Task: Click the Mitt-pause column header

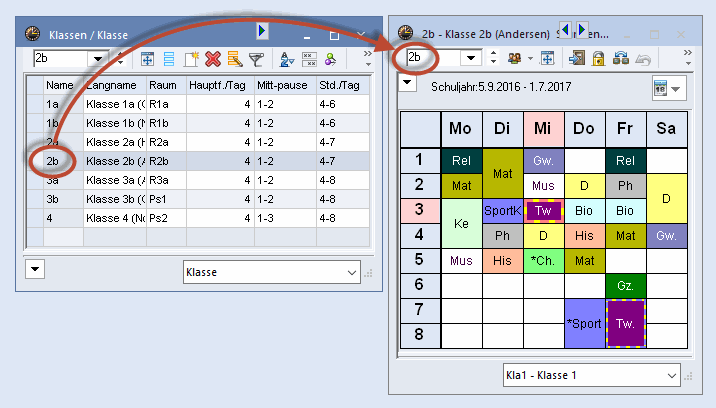Action: click(285, 85)
